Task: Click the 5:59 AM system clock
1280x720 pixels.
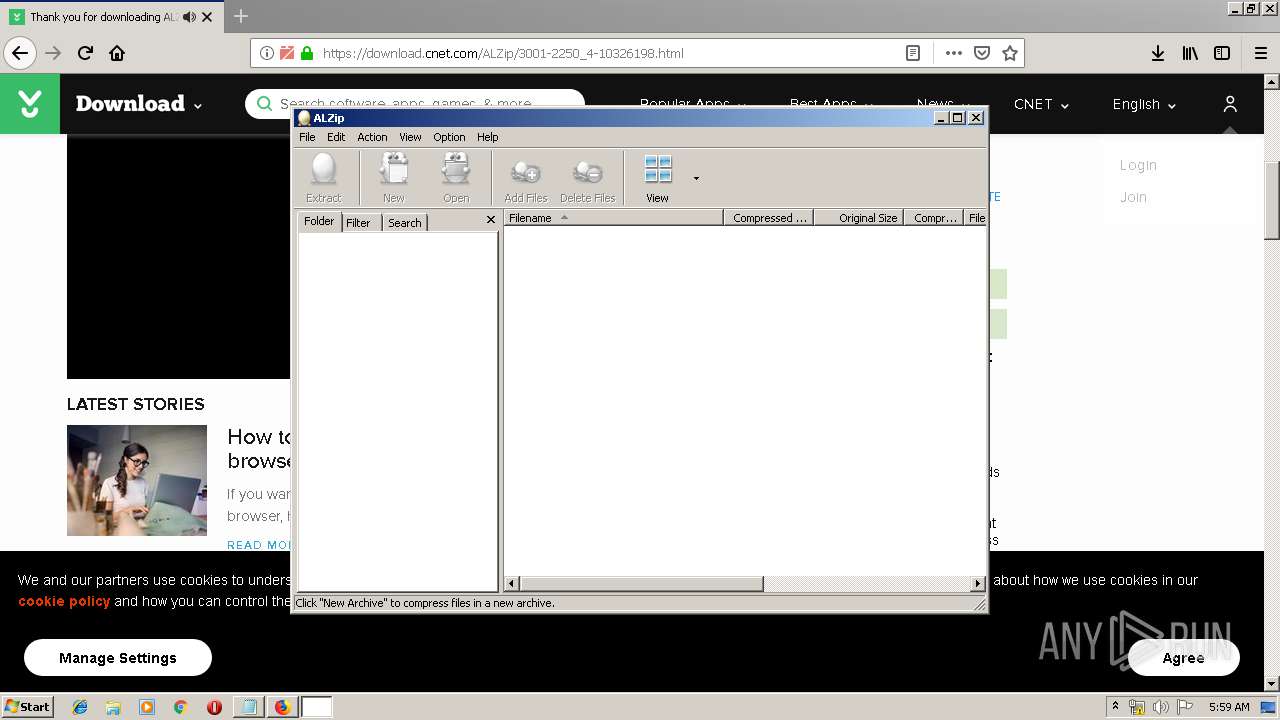Action: pyautogui.click(x=1229, y=707)
